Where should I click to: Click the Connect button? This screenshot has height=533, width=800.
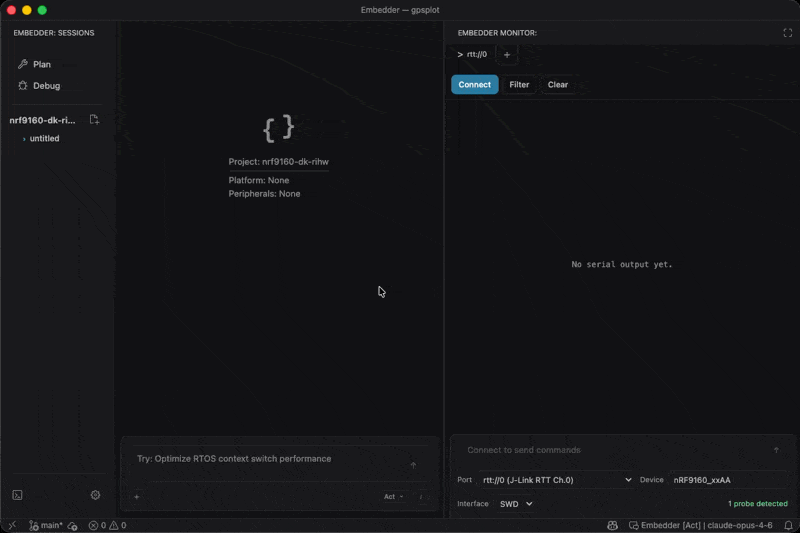point(474,85)
